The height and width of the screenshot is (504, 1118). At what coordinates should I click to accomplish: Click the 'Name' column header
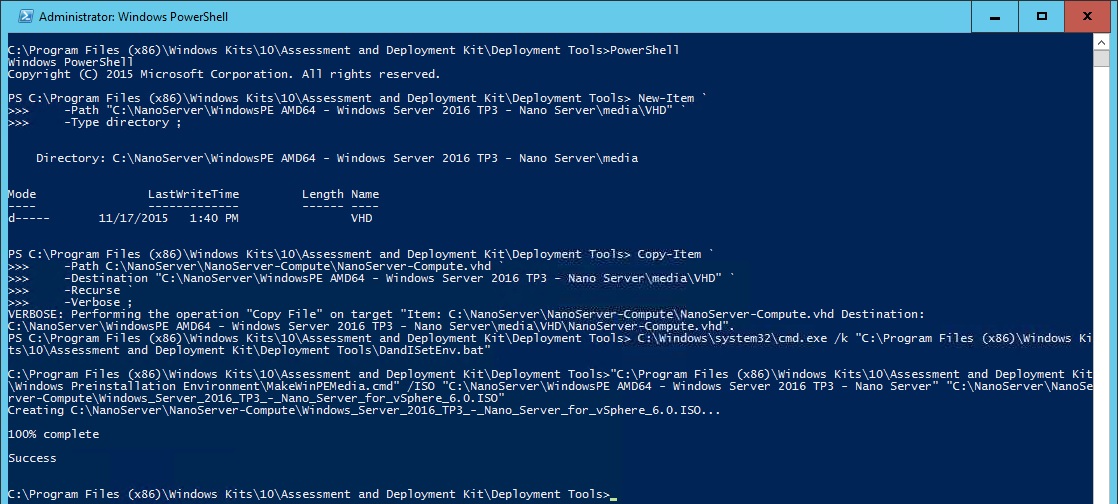pos(365,194)
